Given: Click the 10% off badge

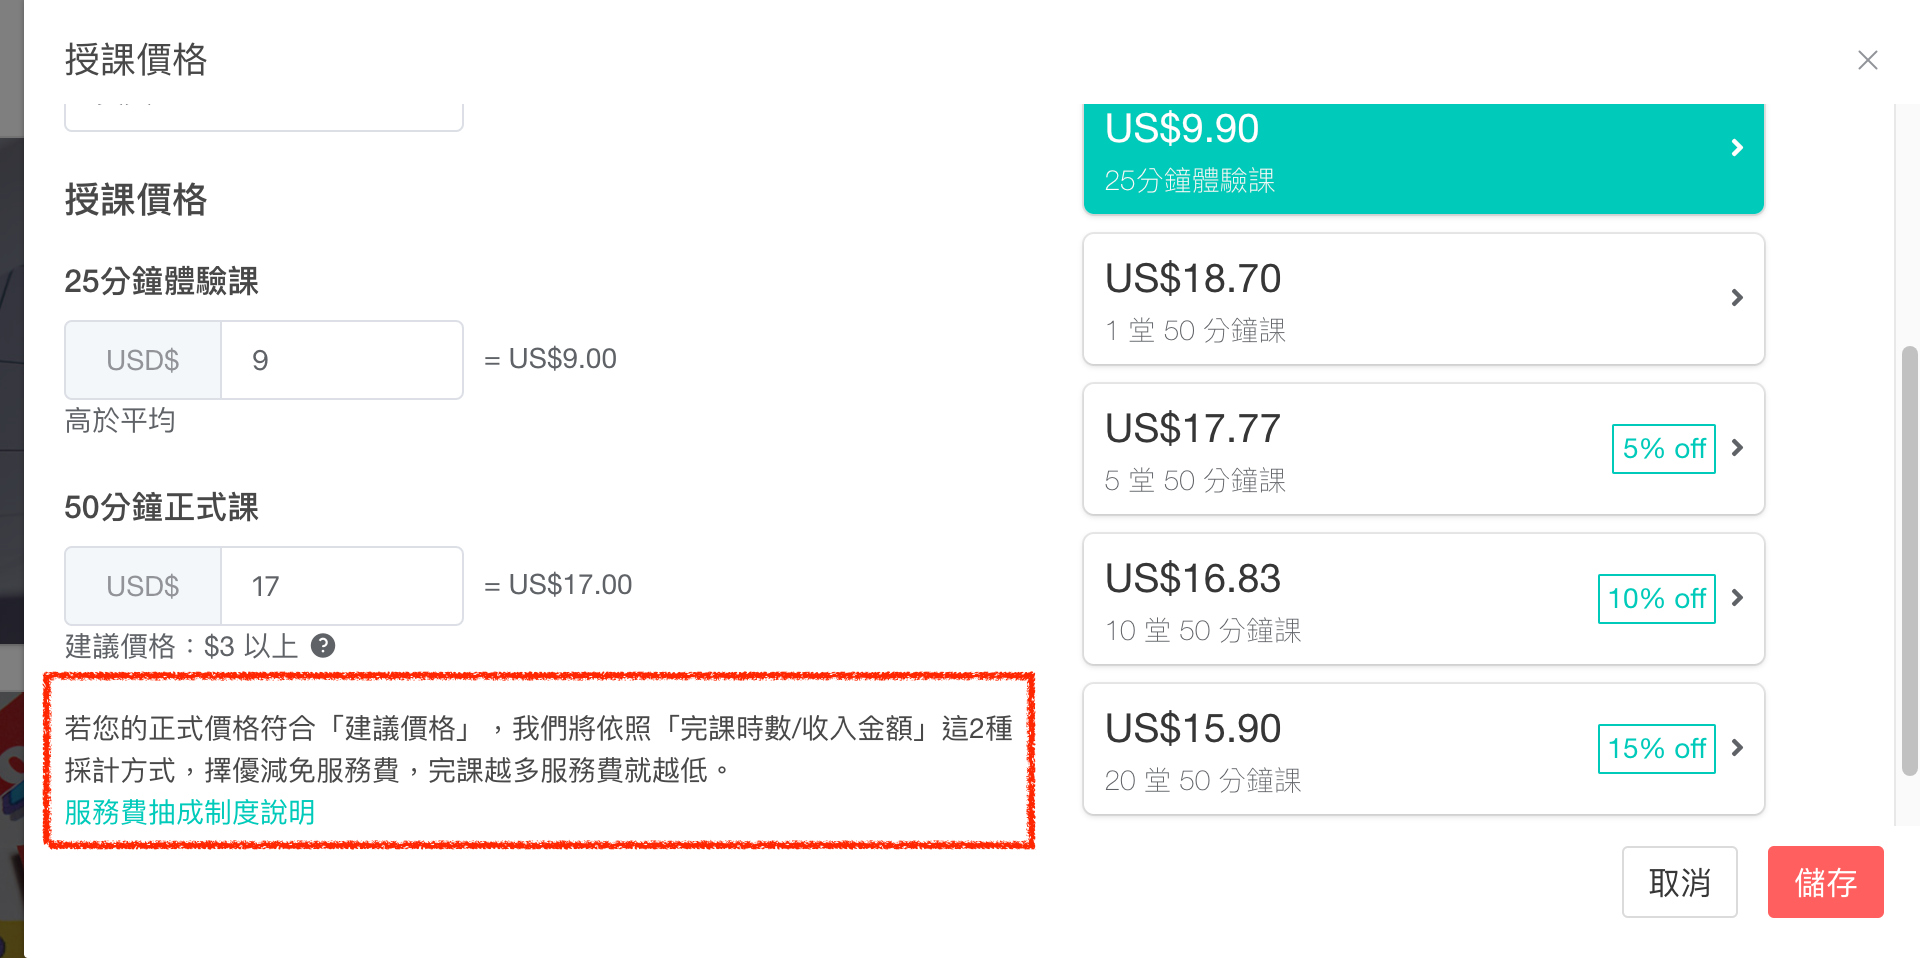Looking at the screenshot, I should point(1656,599).
